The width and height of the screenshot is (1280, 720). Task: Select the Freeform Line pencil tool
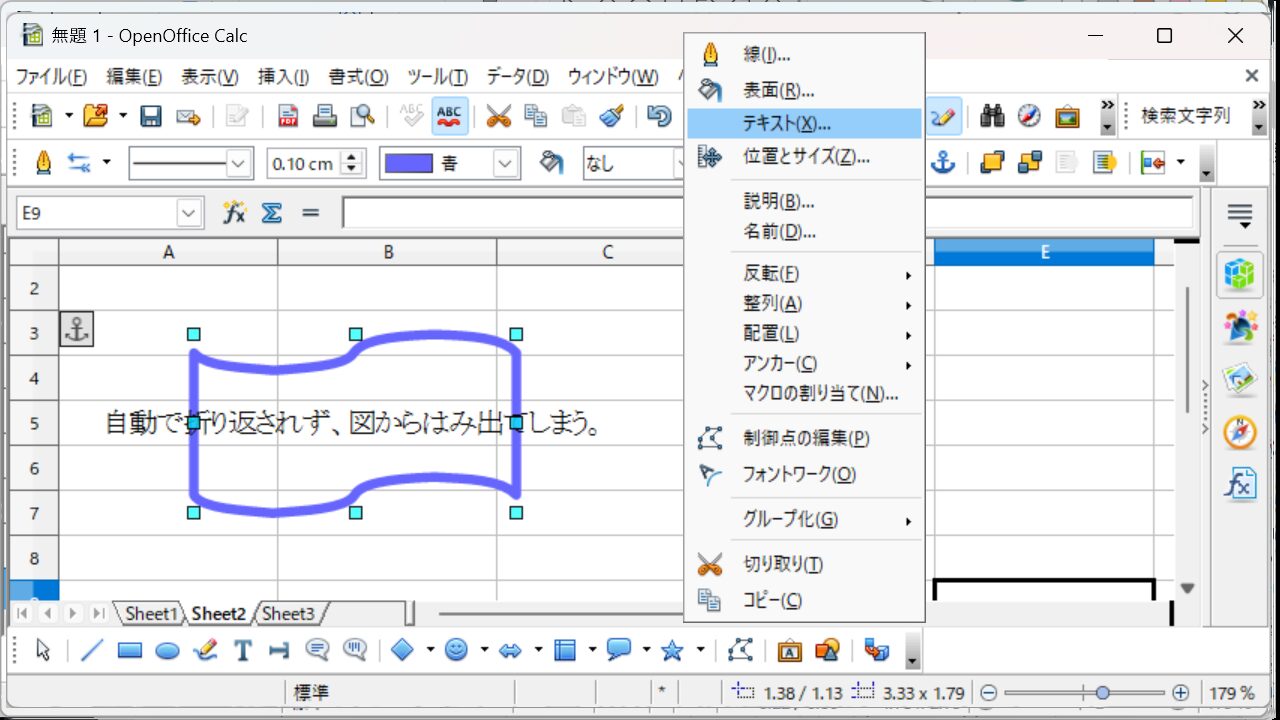(x=205, y=650)
